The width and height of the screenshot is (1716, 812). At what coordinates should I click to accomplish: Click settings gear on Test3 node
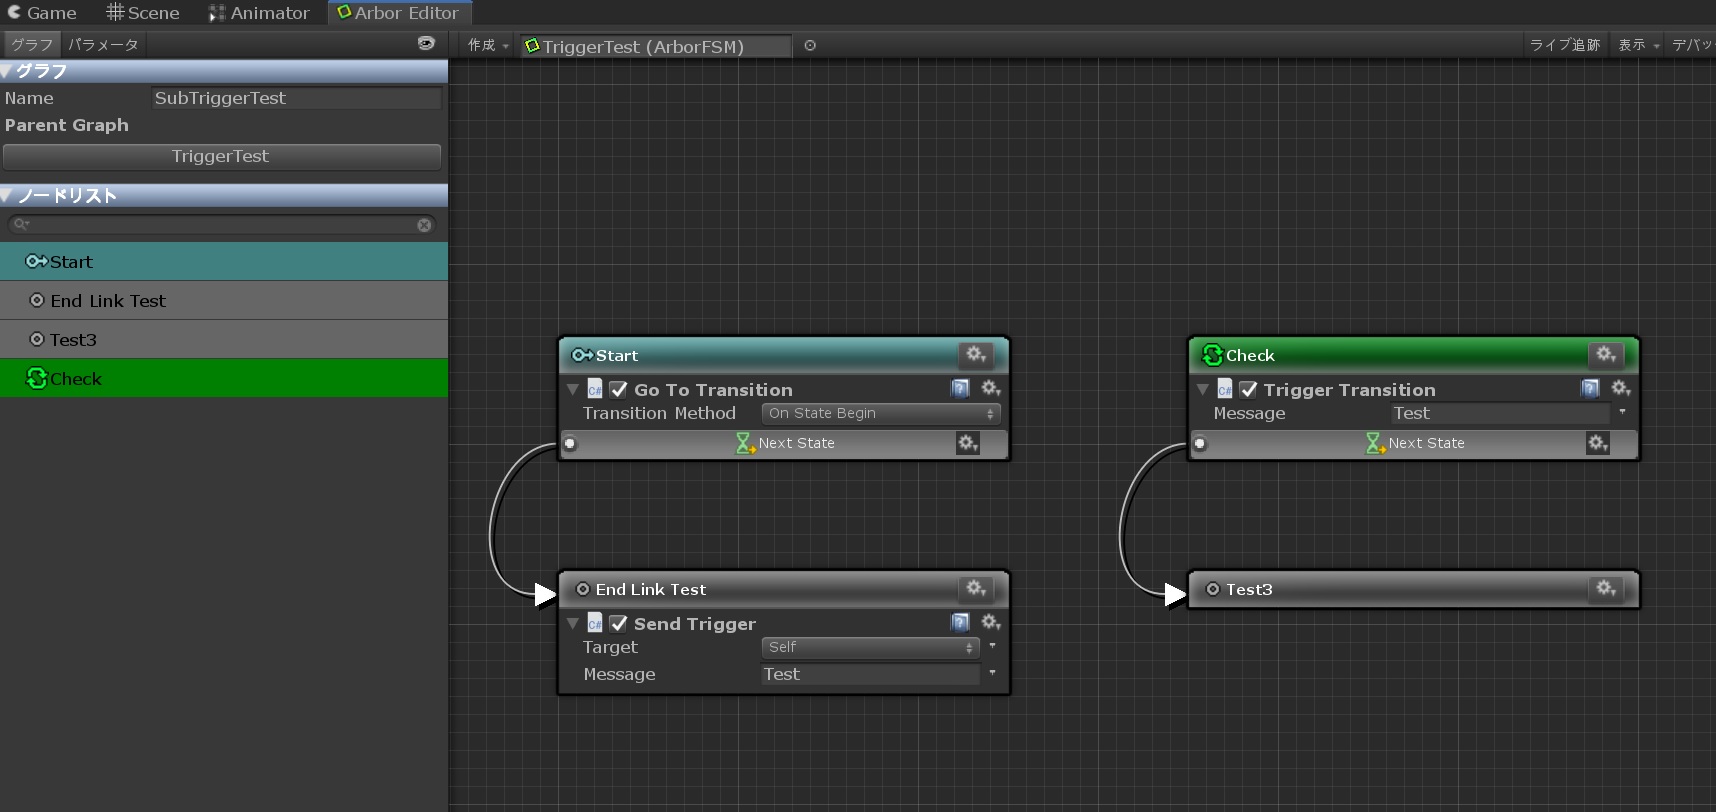pos(1605,589)
